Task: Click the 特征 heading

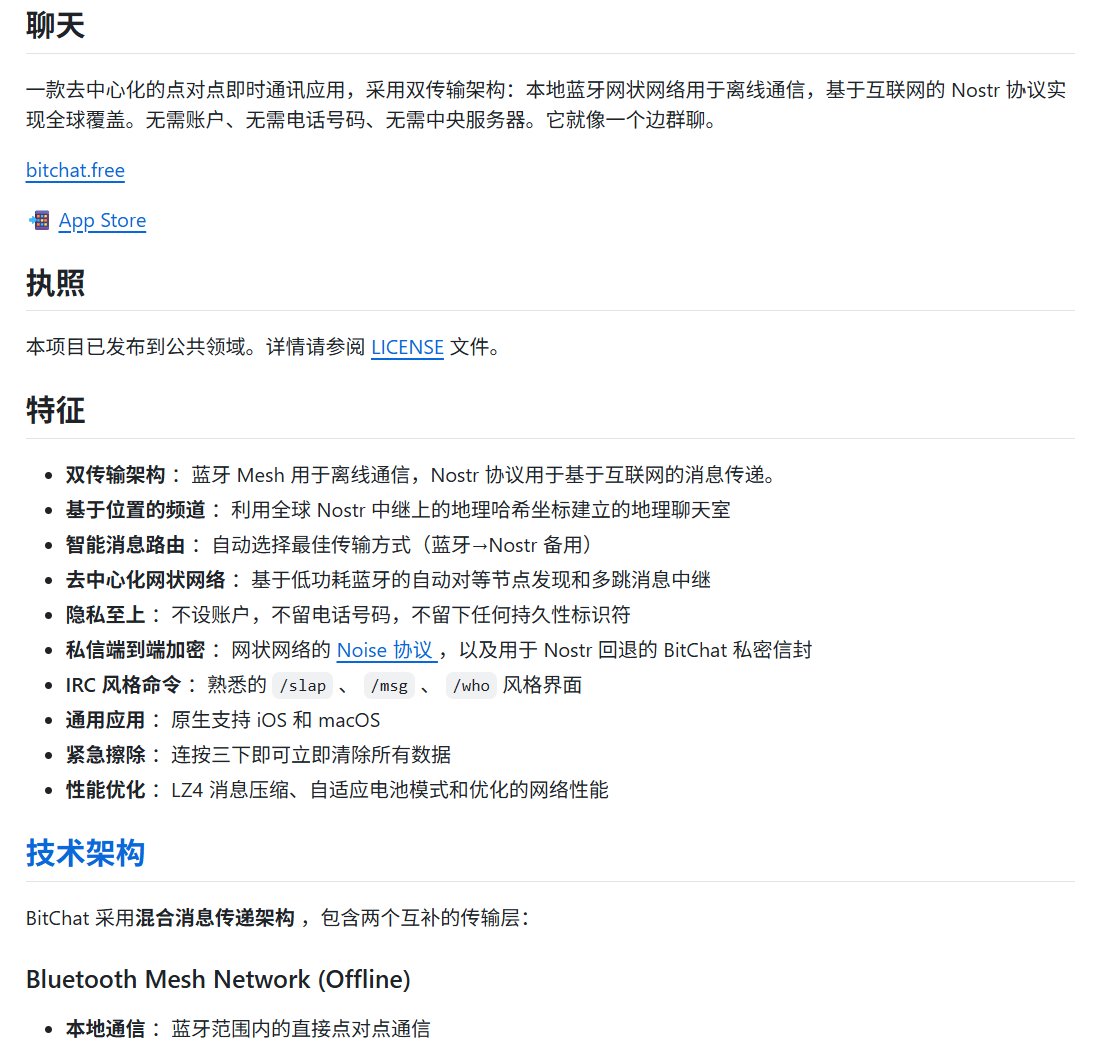Action: [x=55, y=410]
